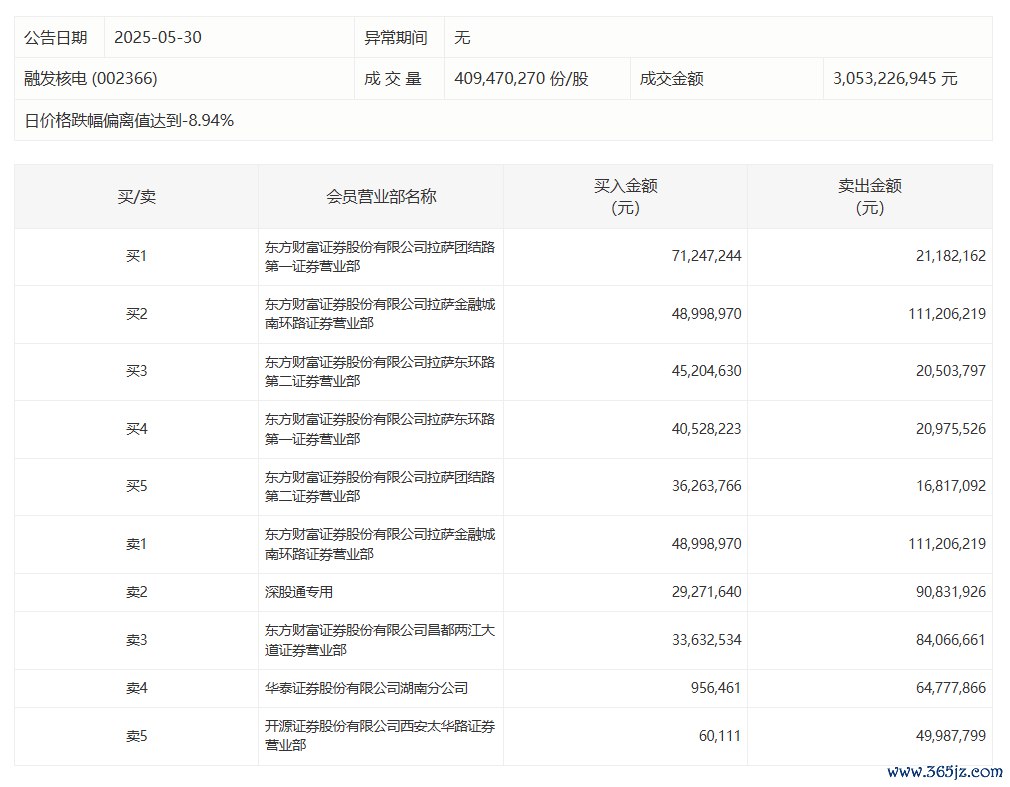Select 卖1 row buy amount 48,998,970
Image resolution: width=1010 pixels, height=787 pixels.
706,544
